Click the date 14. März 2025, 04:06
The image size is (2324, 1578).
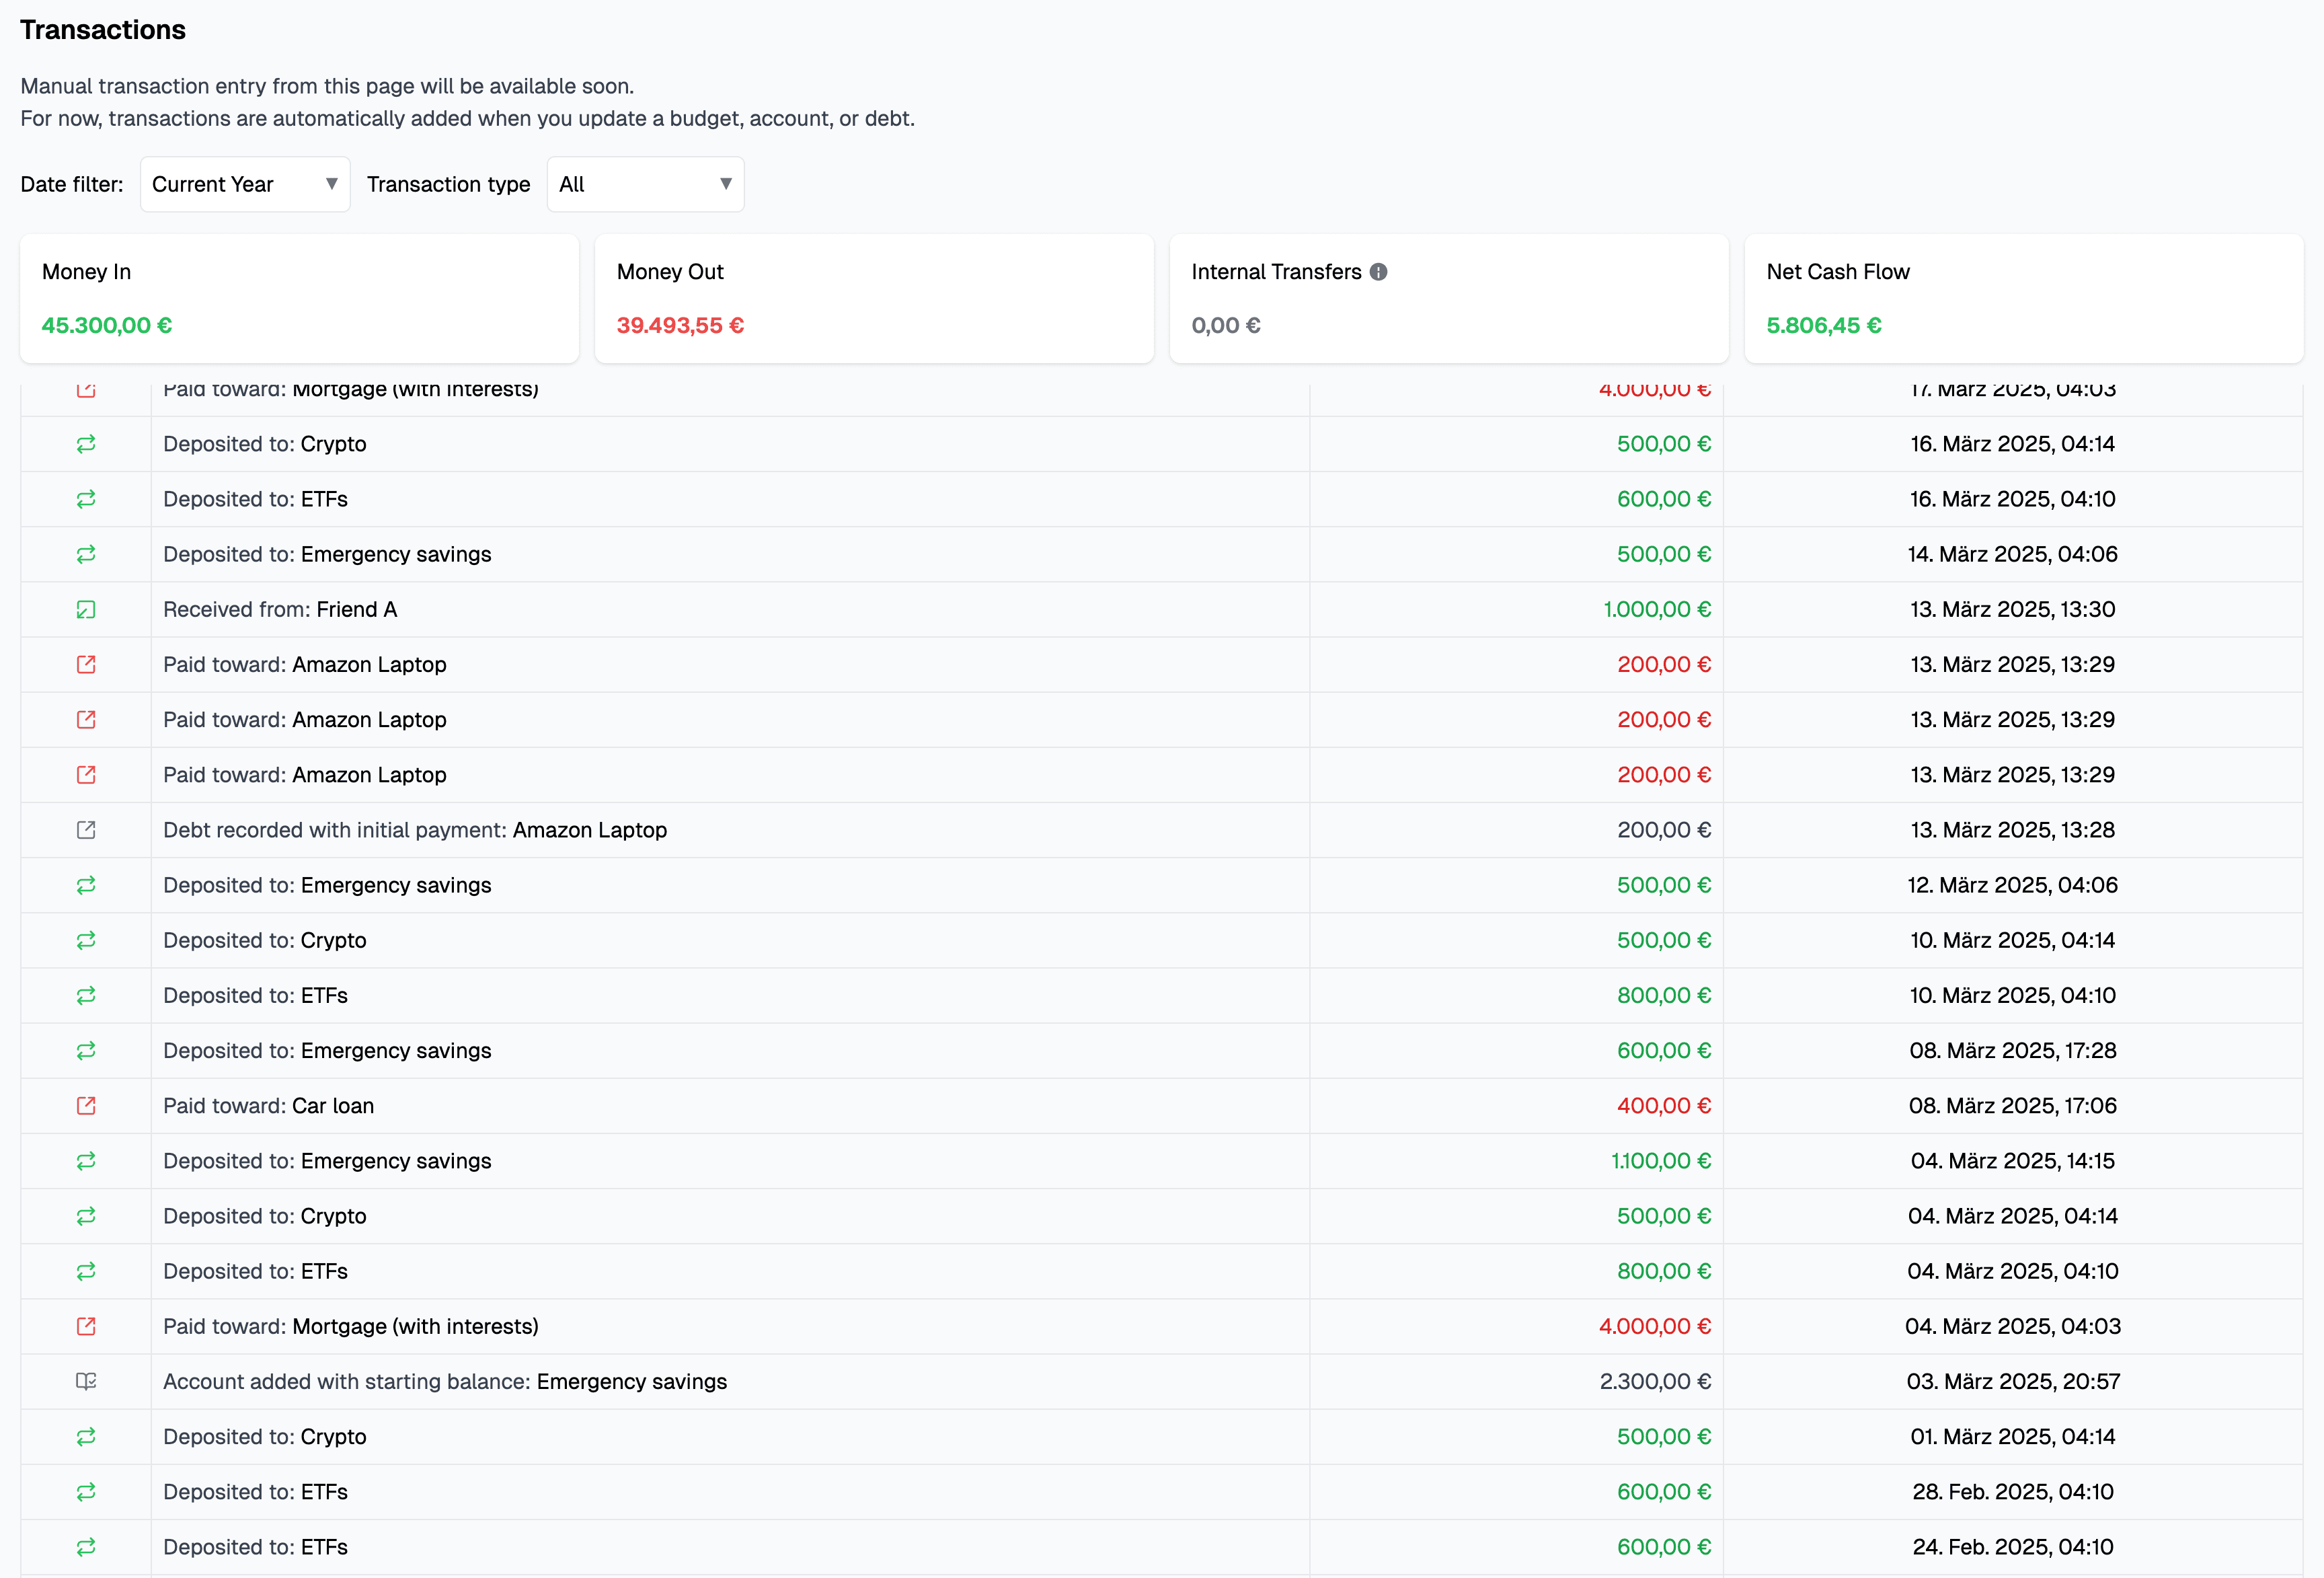(x=2012, y=554)
